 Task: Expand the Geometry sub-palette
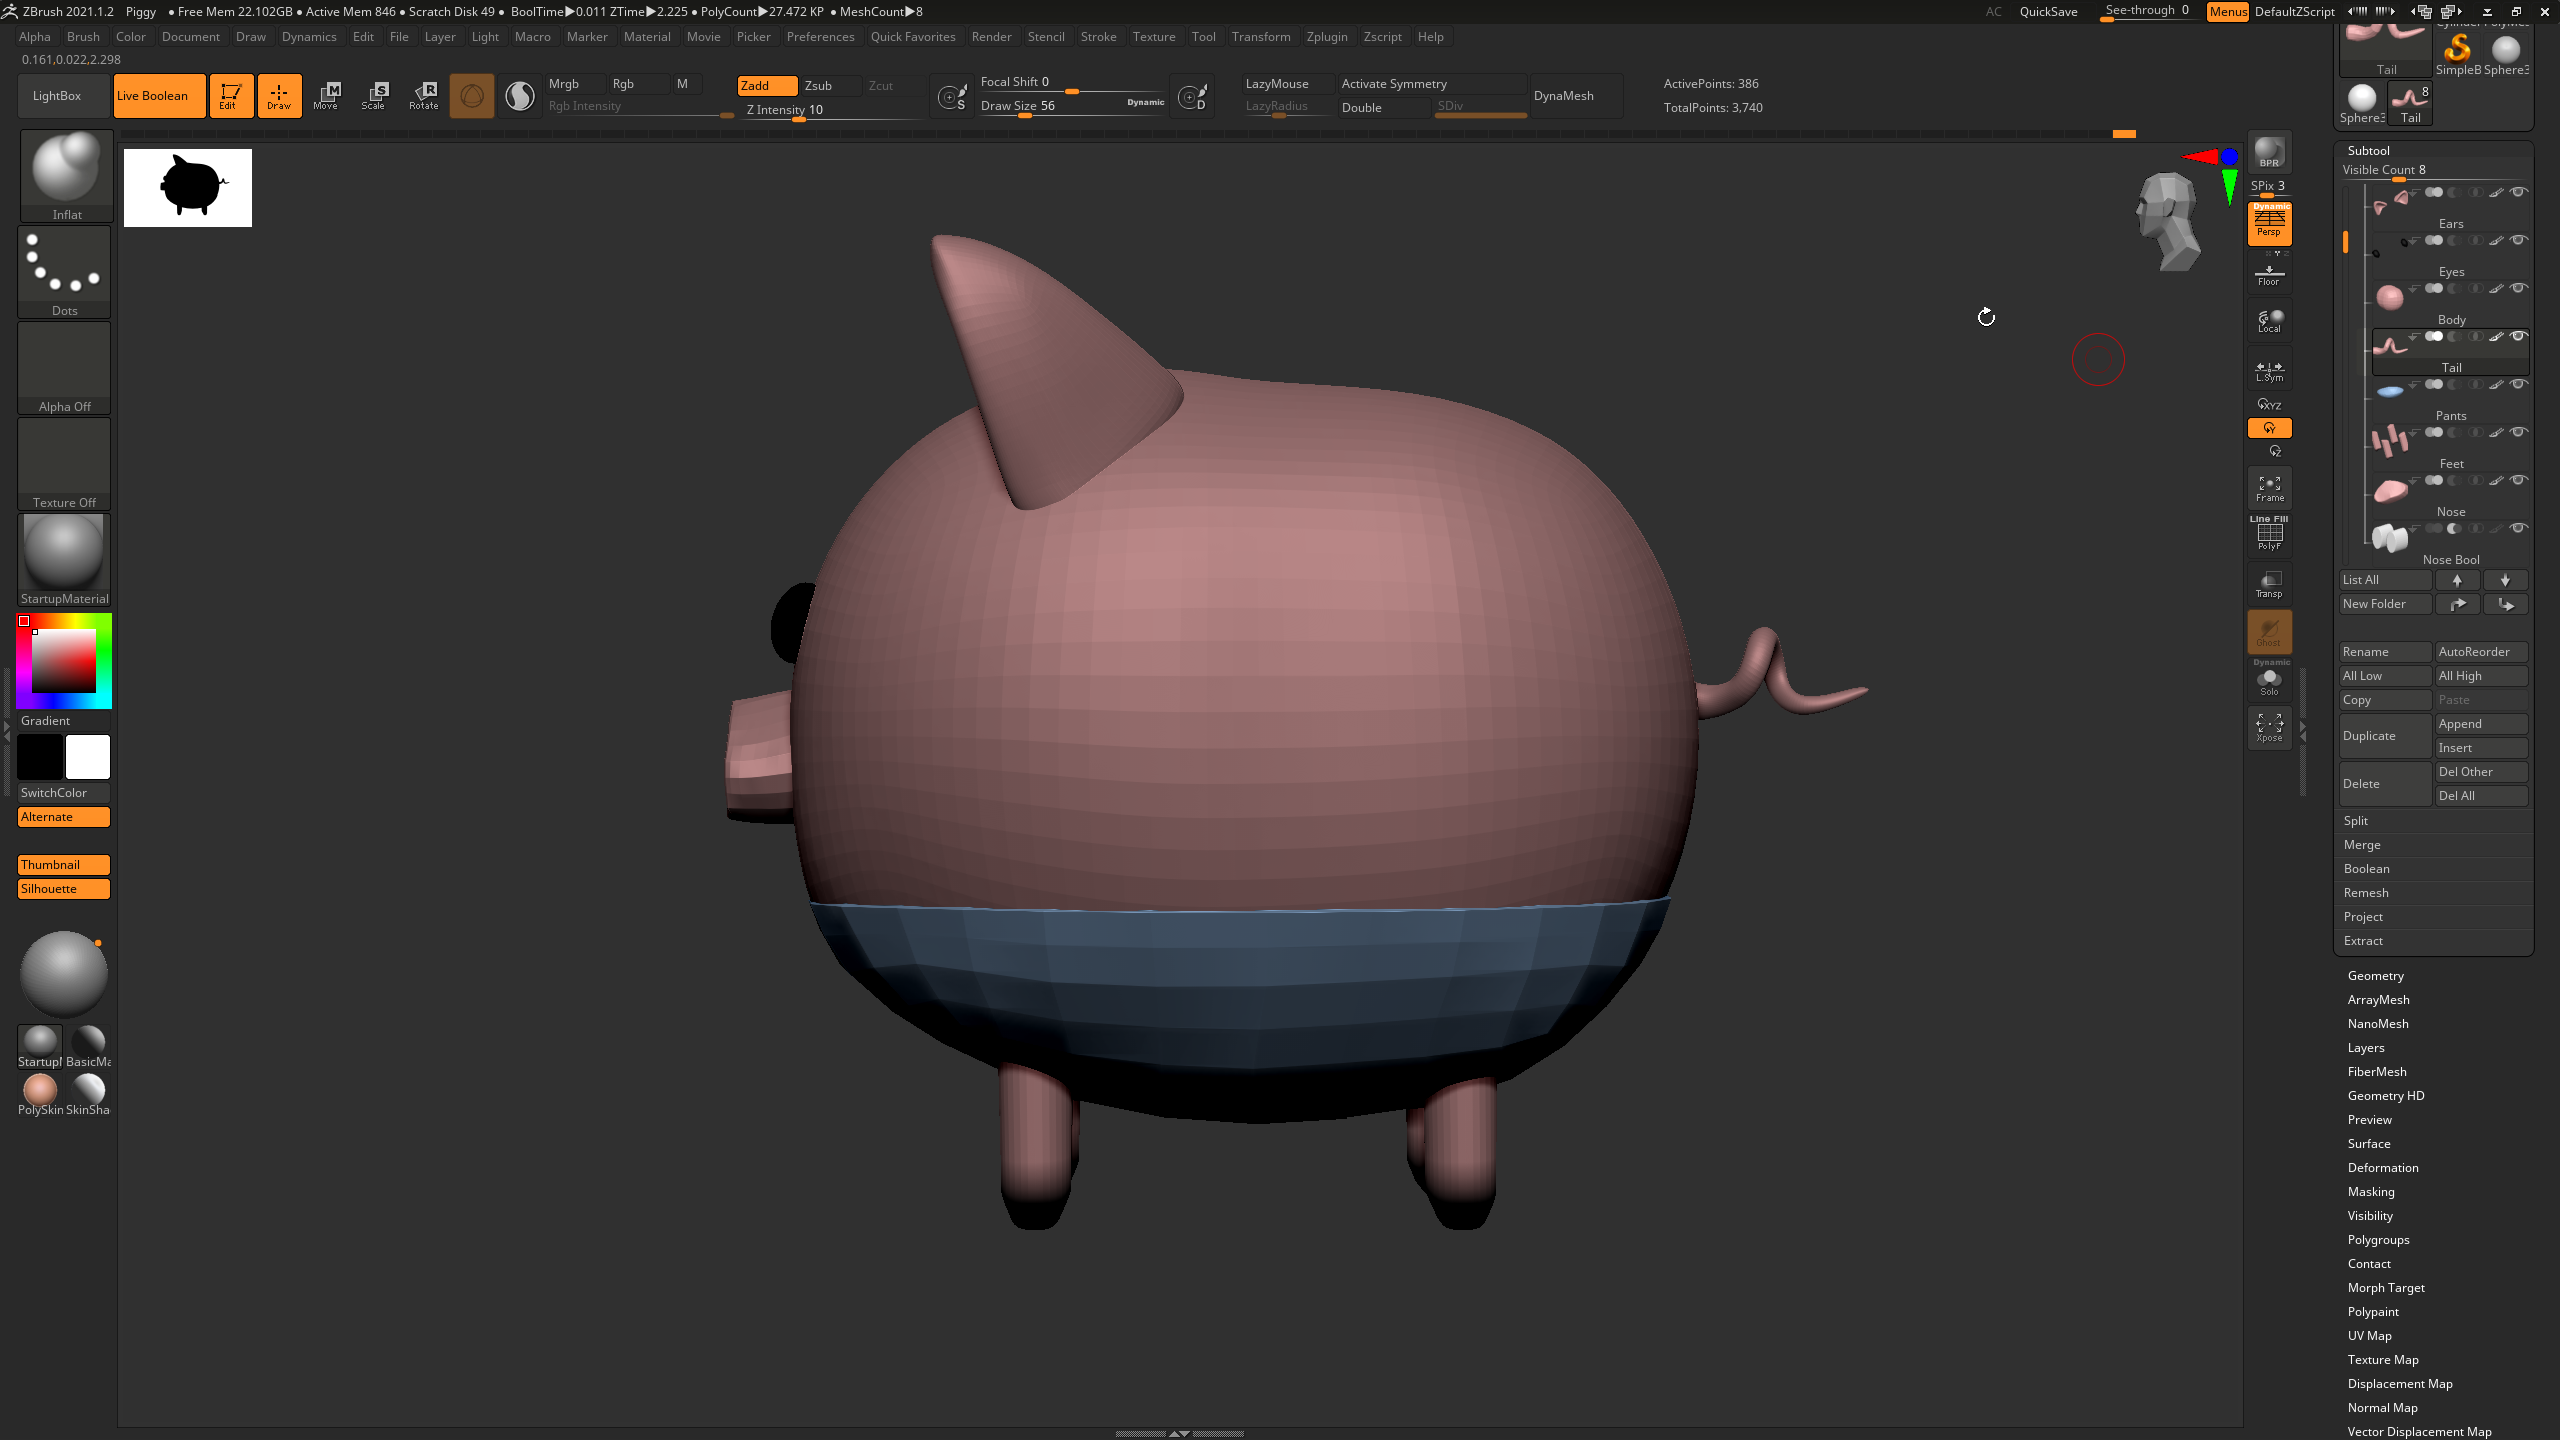click(x=2375, y=976)
